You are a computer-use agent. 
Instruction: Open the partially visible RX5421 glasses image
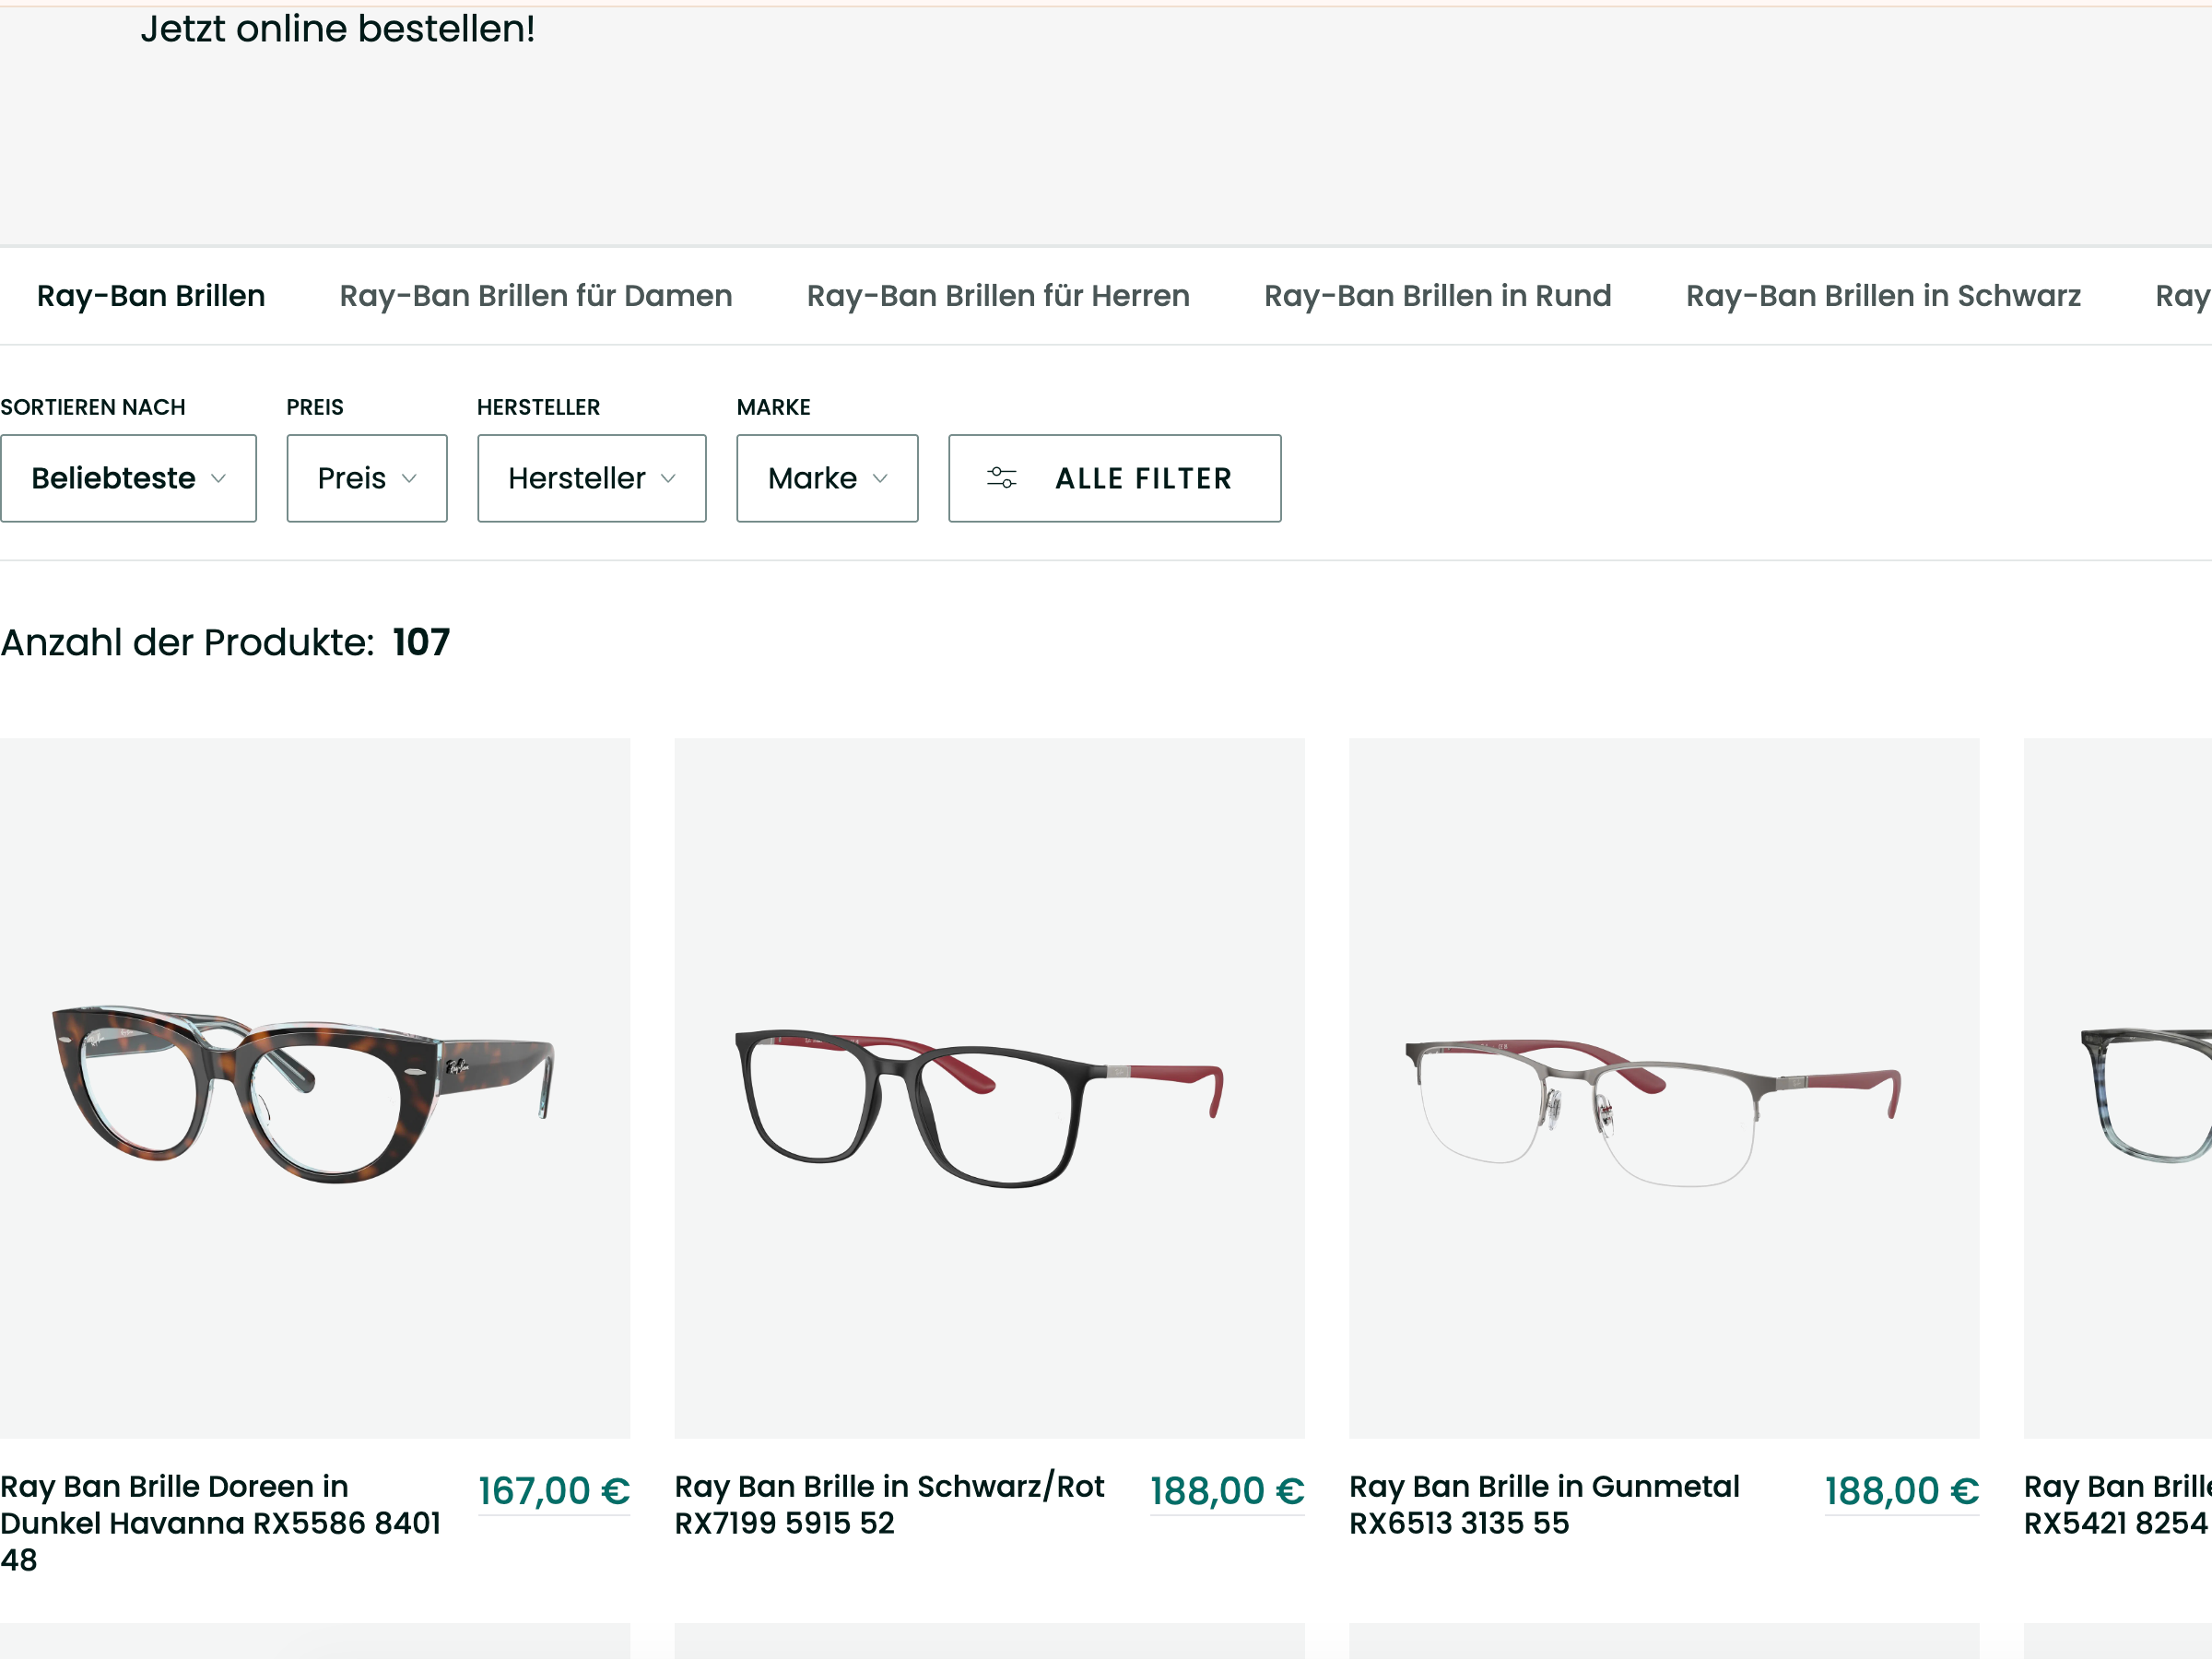coord(2118,1088)
